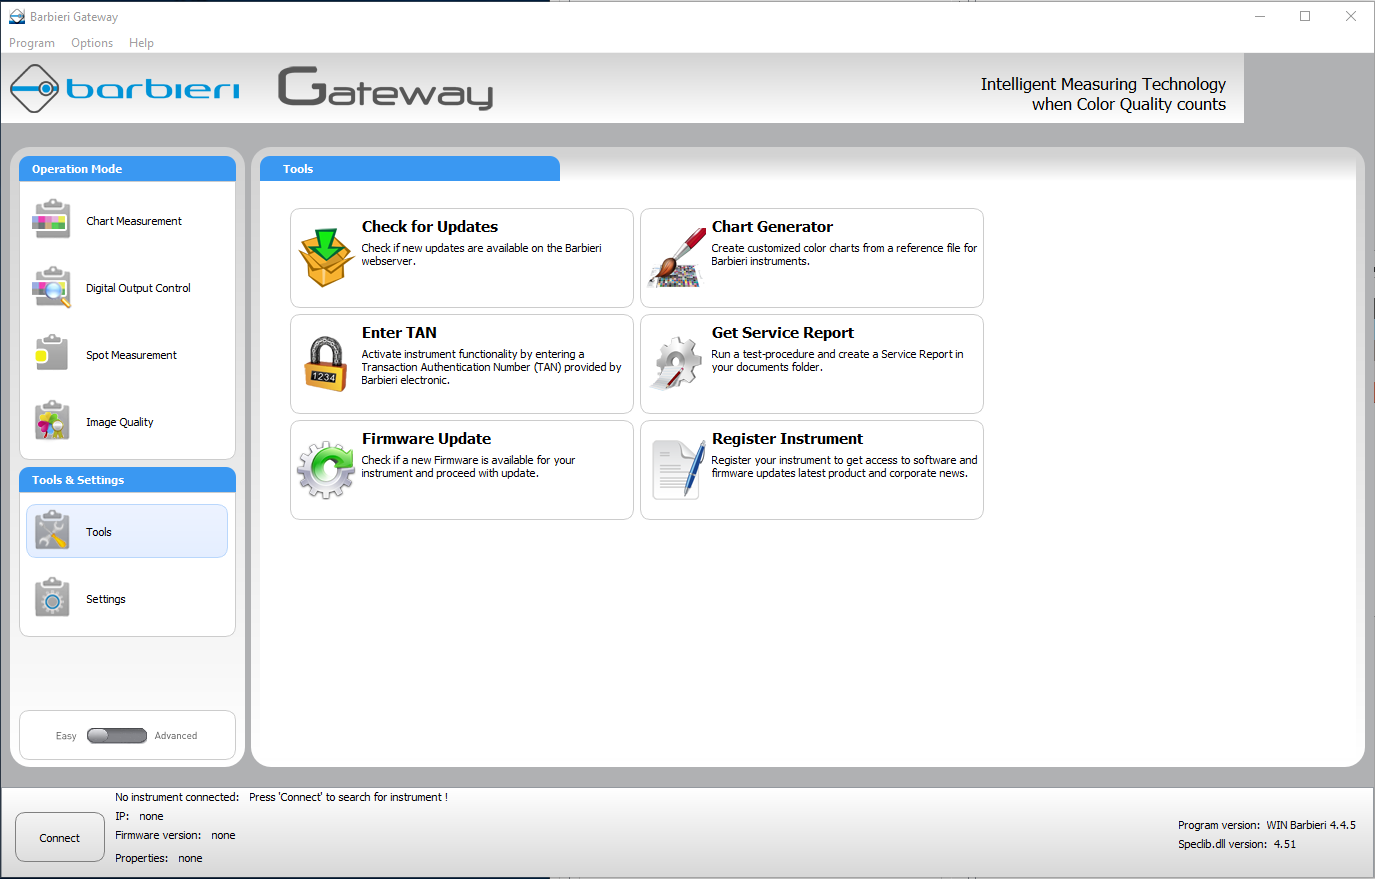This screenshot has height=879, width=1375.
Task: Click the Register Instrument pen document icon
Action: [x=679, y=469]
